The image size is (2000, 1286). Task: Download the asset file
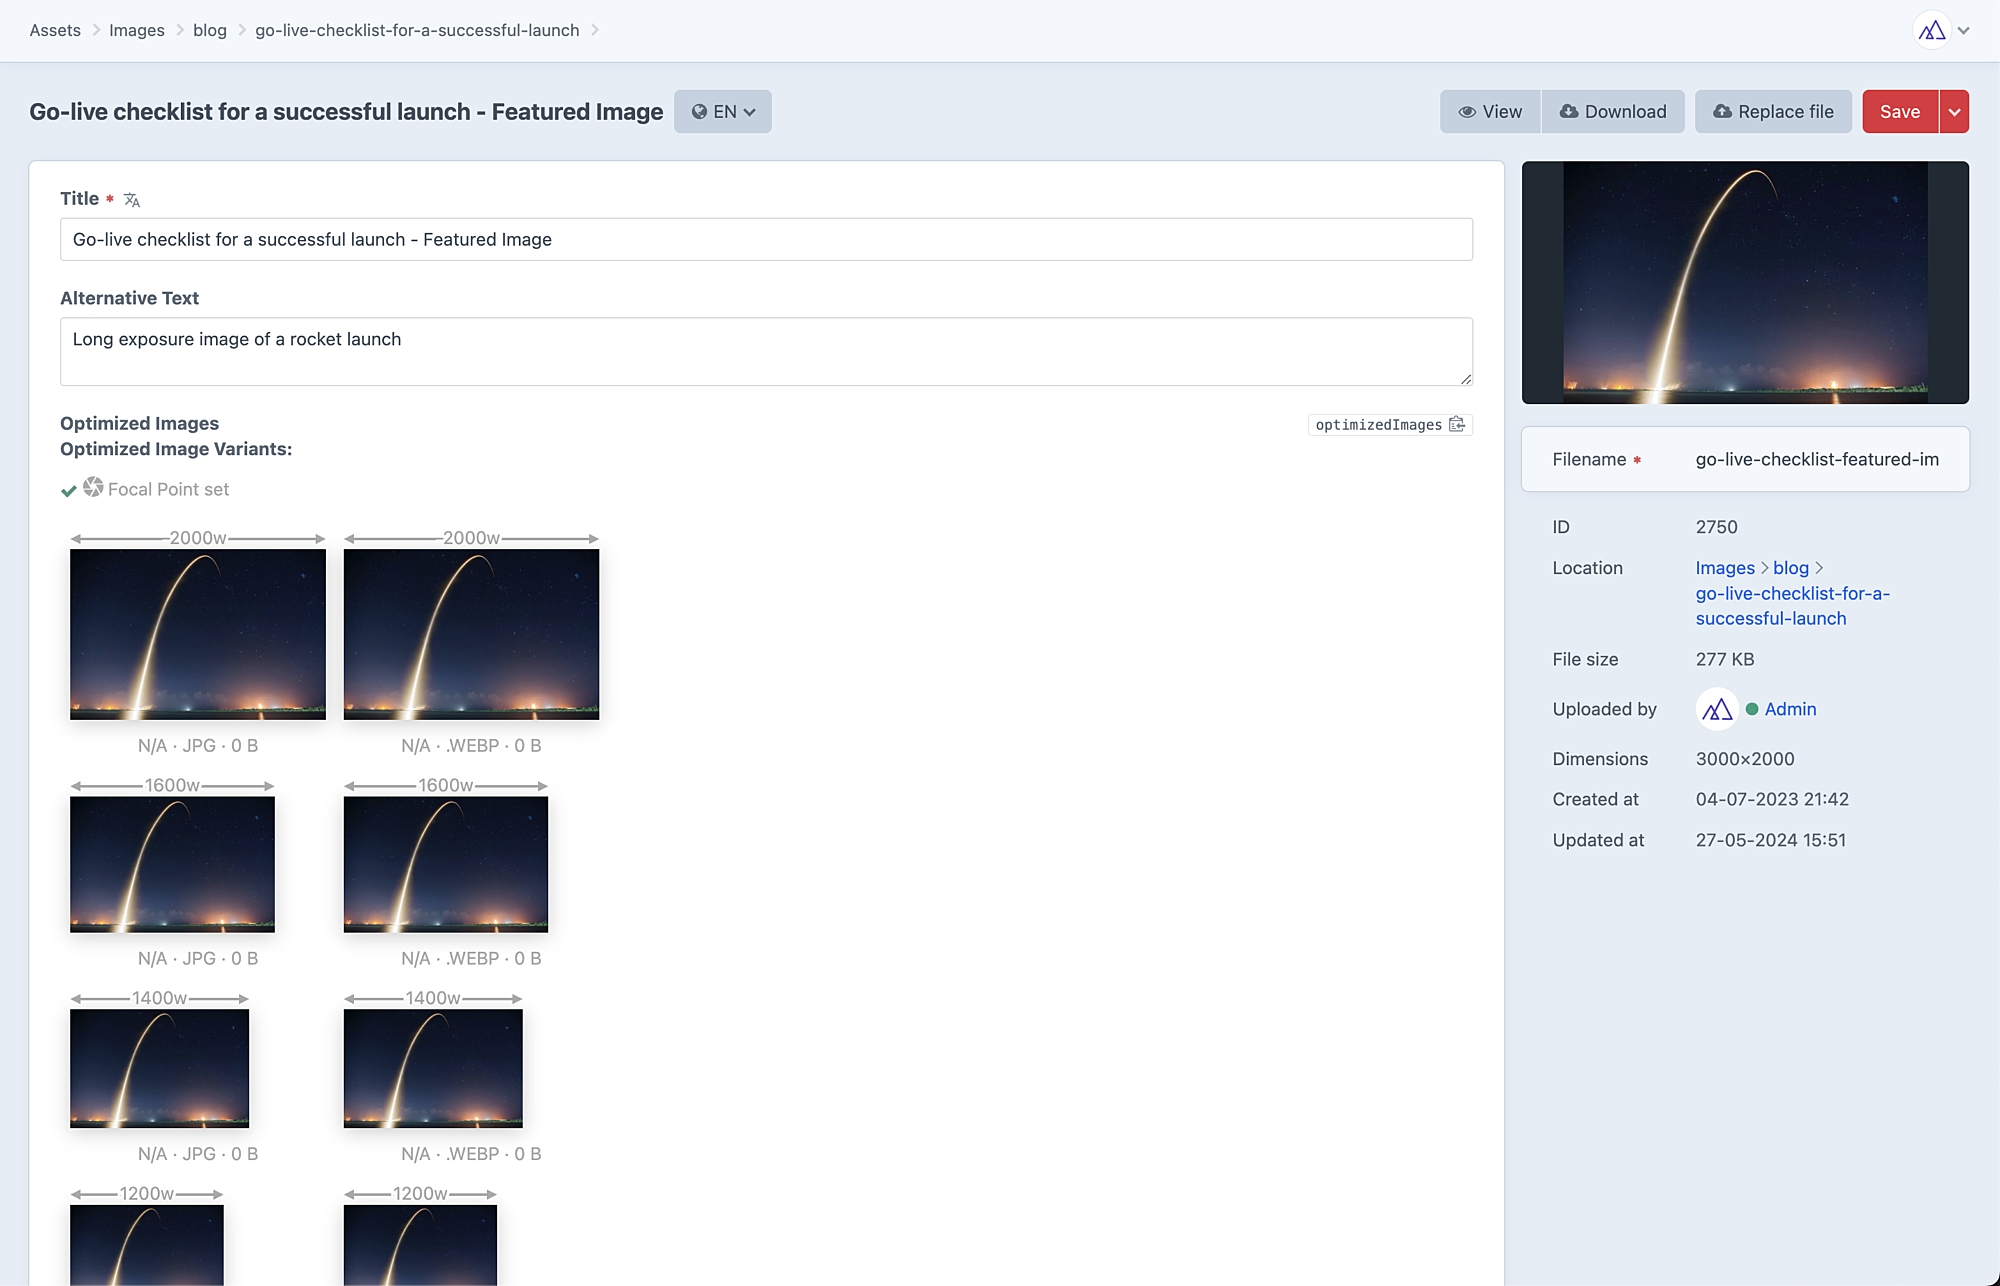point(1613,112)
